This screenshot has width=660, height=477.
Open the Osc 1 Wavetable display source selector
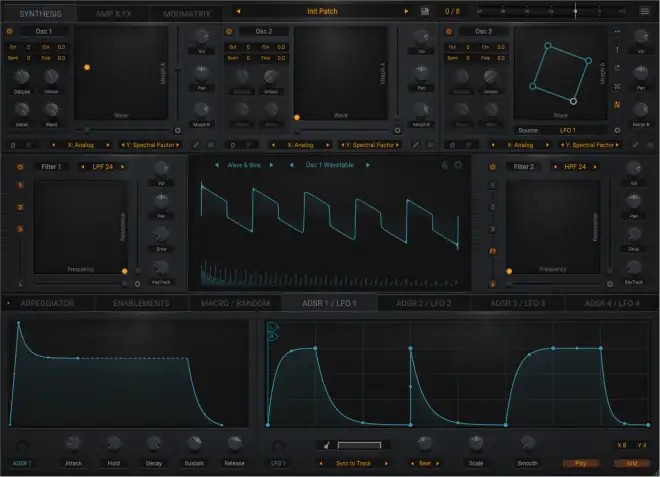point(330,165)
